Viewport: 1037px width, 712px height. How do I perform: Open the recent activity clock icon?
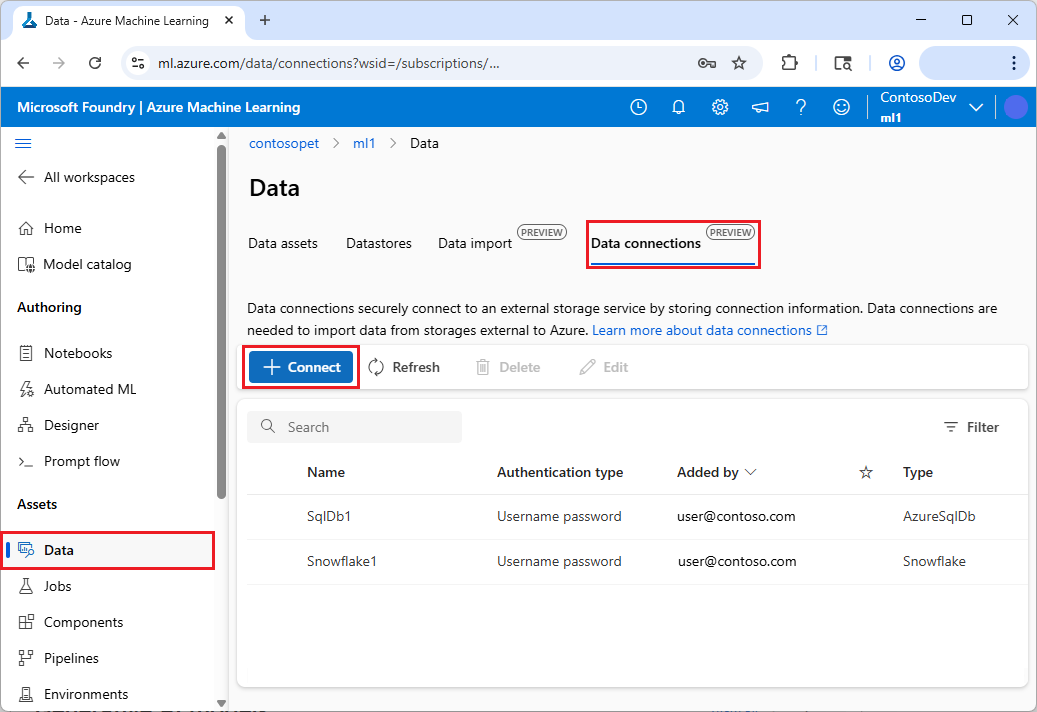pos(638,107)
